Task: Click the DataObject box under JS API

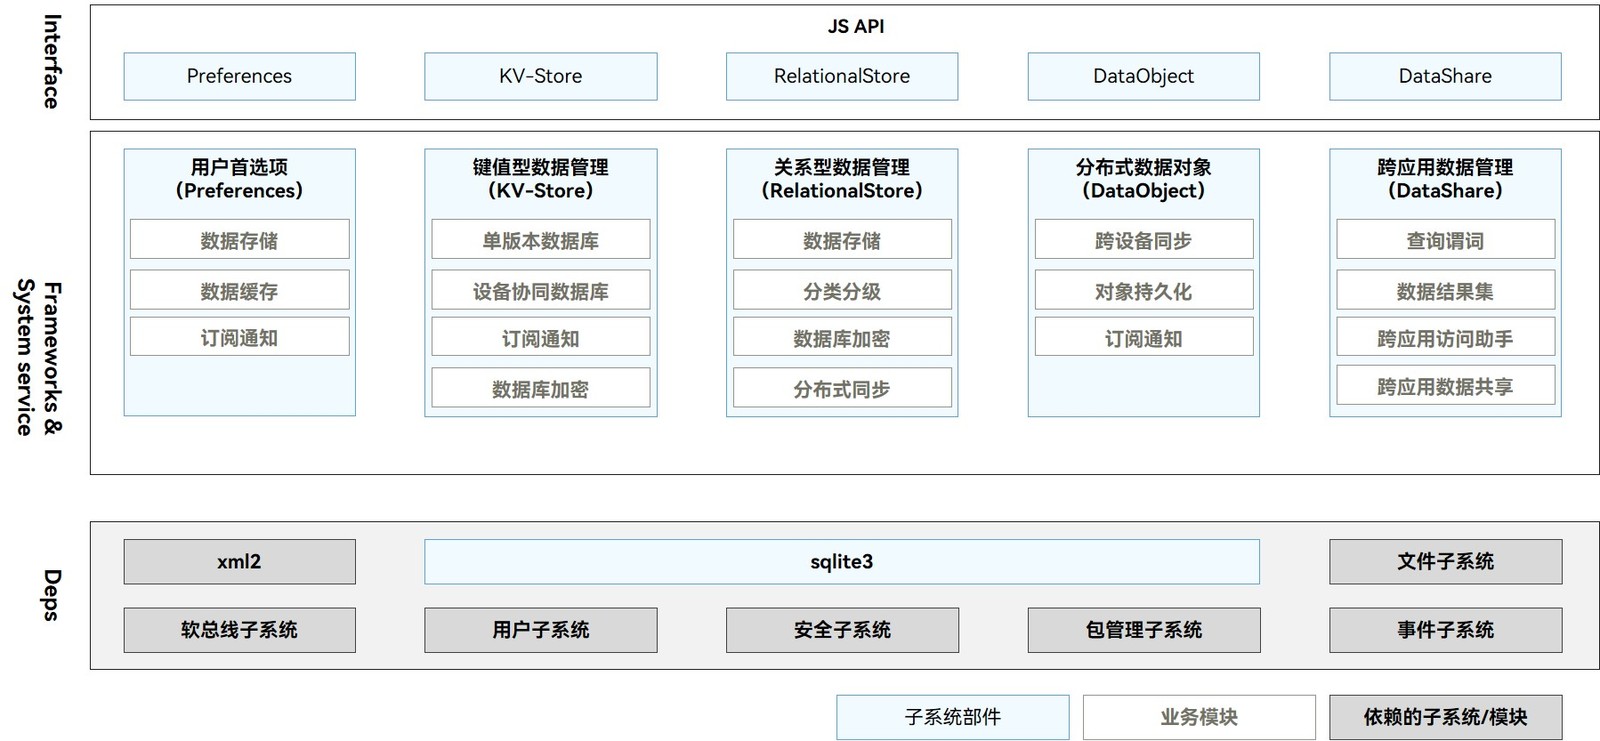Action: [x=1143, y=76]
